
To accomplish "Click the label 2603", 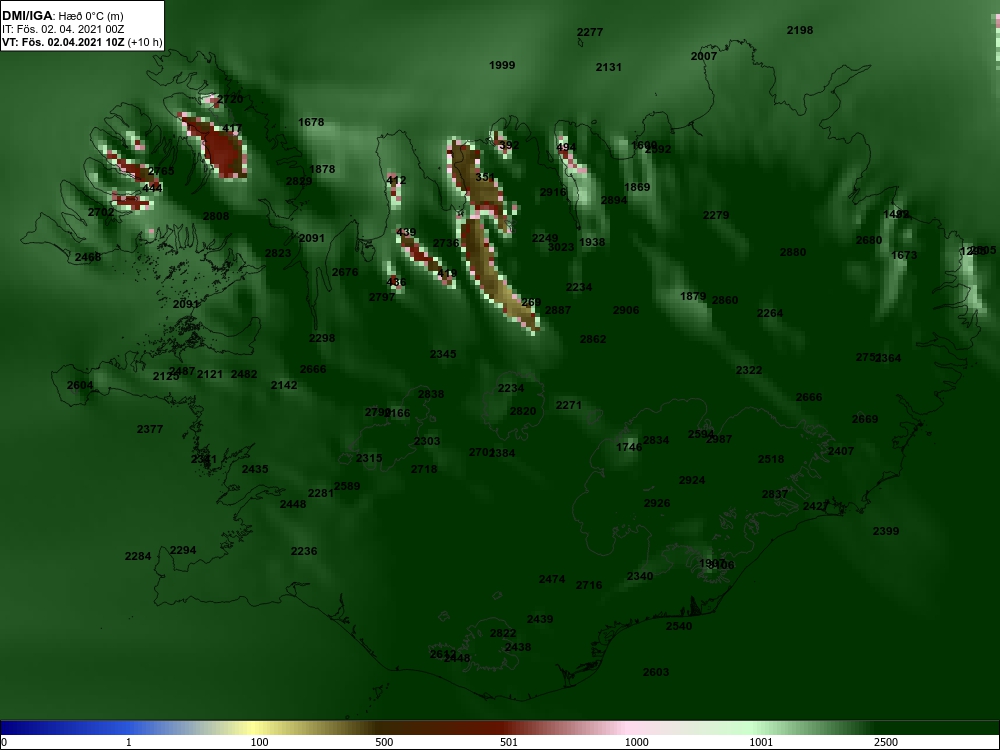I will pos(656,672).
